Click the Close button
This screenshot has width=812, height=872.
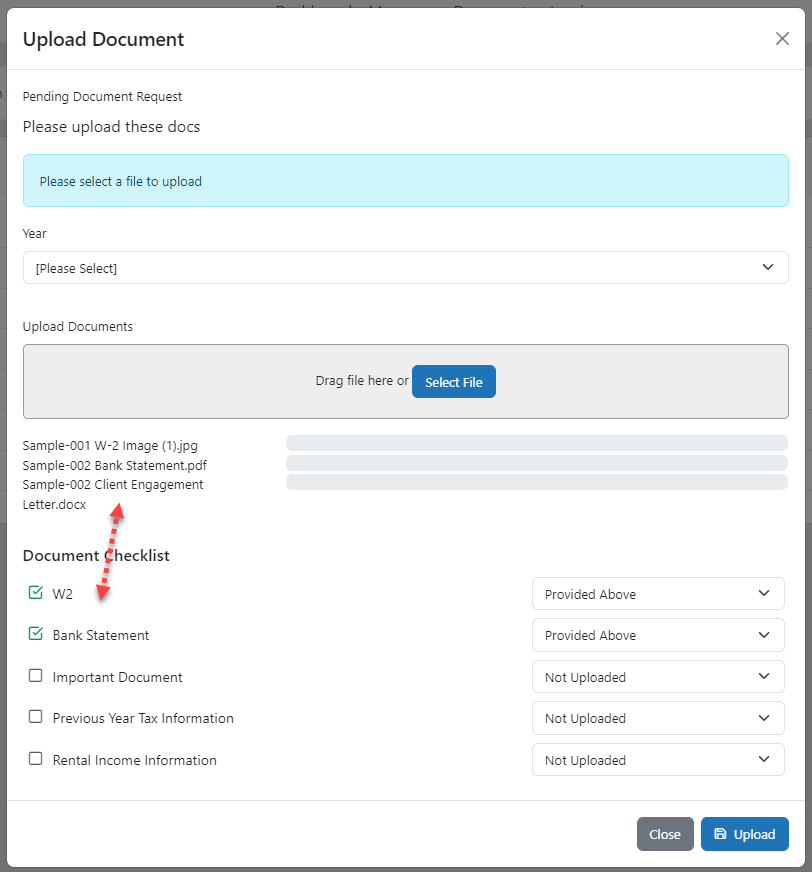click(x=664, y=833)
